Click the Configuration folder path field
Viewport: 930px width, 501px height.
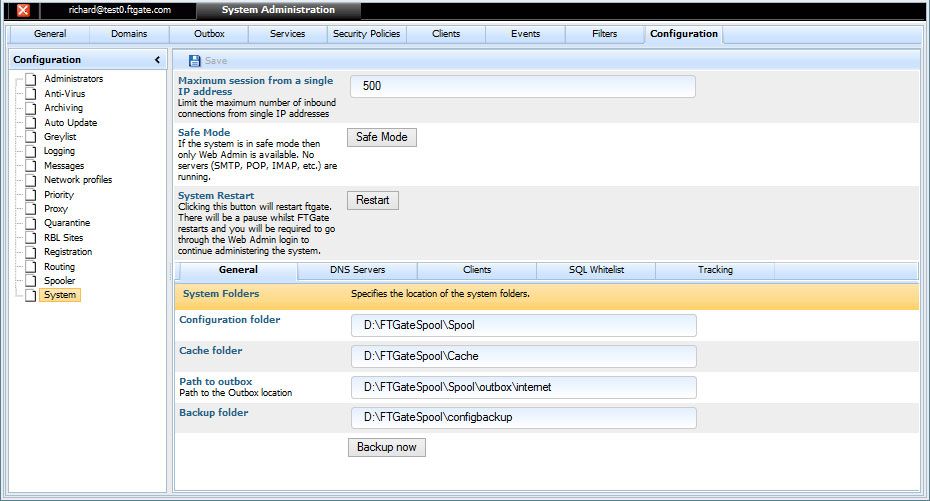click(524, 325)
